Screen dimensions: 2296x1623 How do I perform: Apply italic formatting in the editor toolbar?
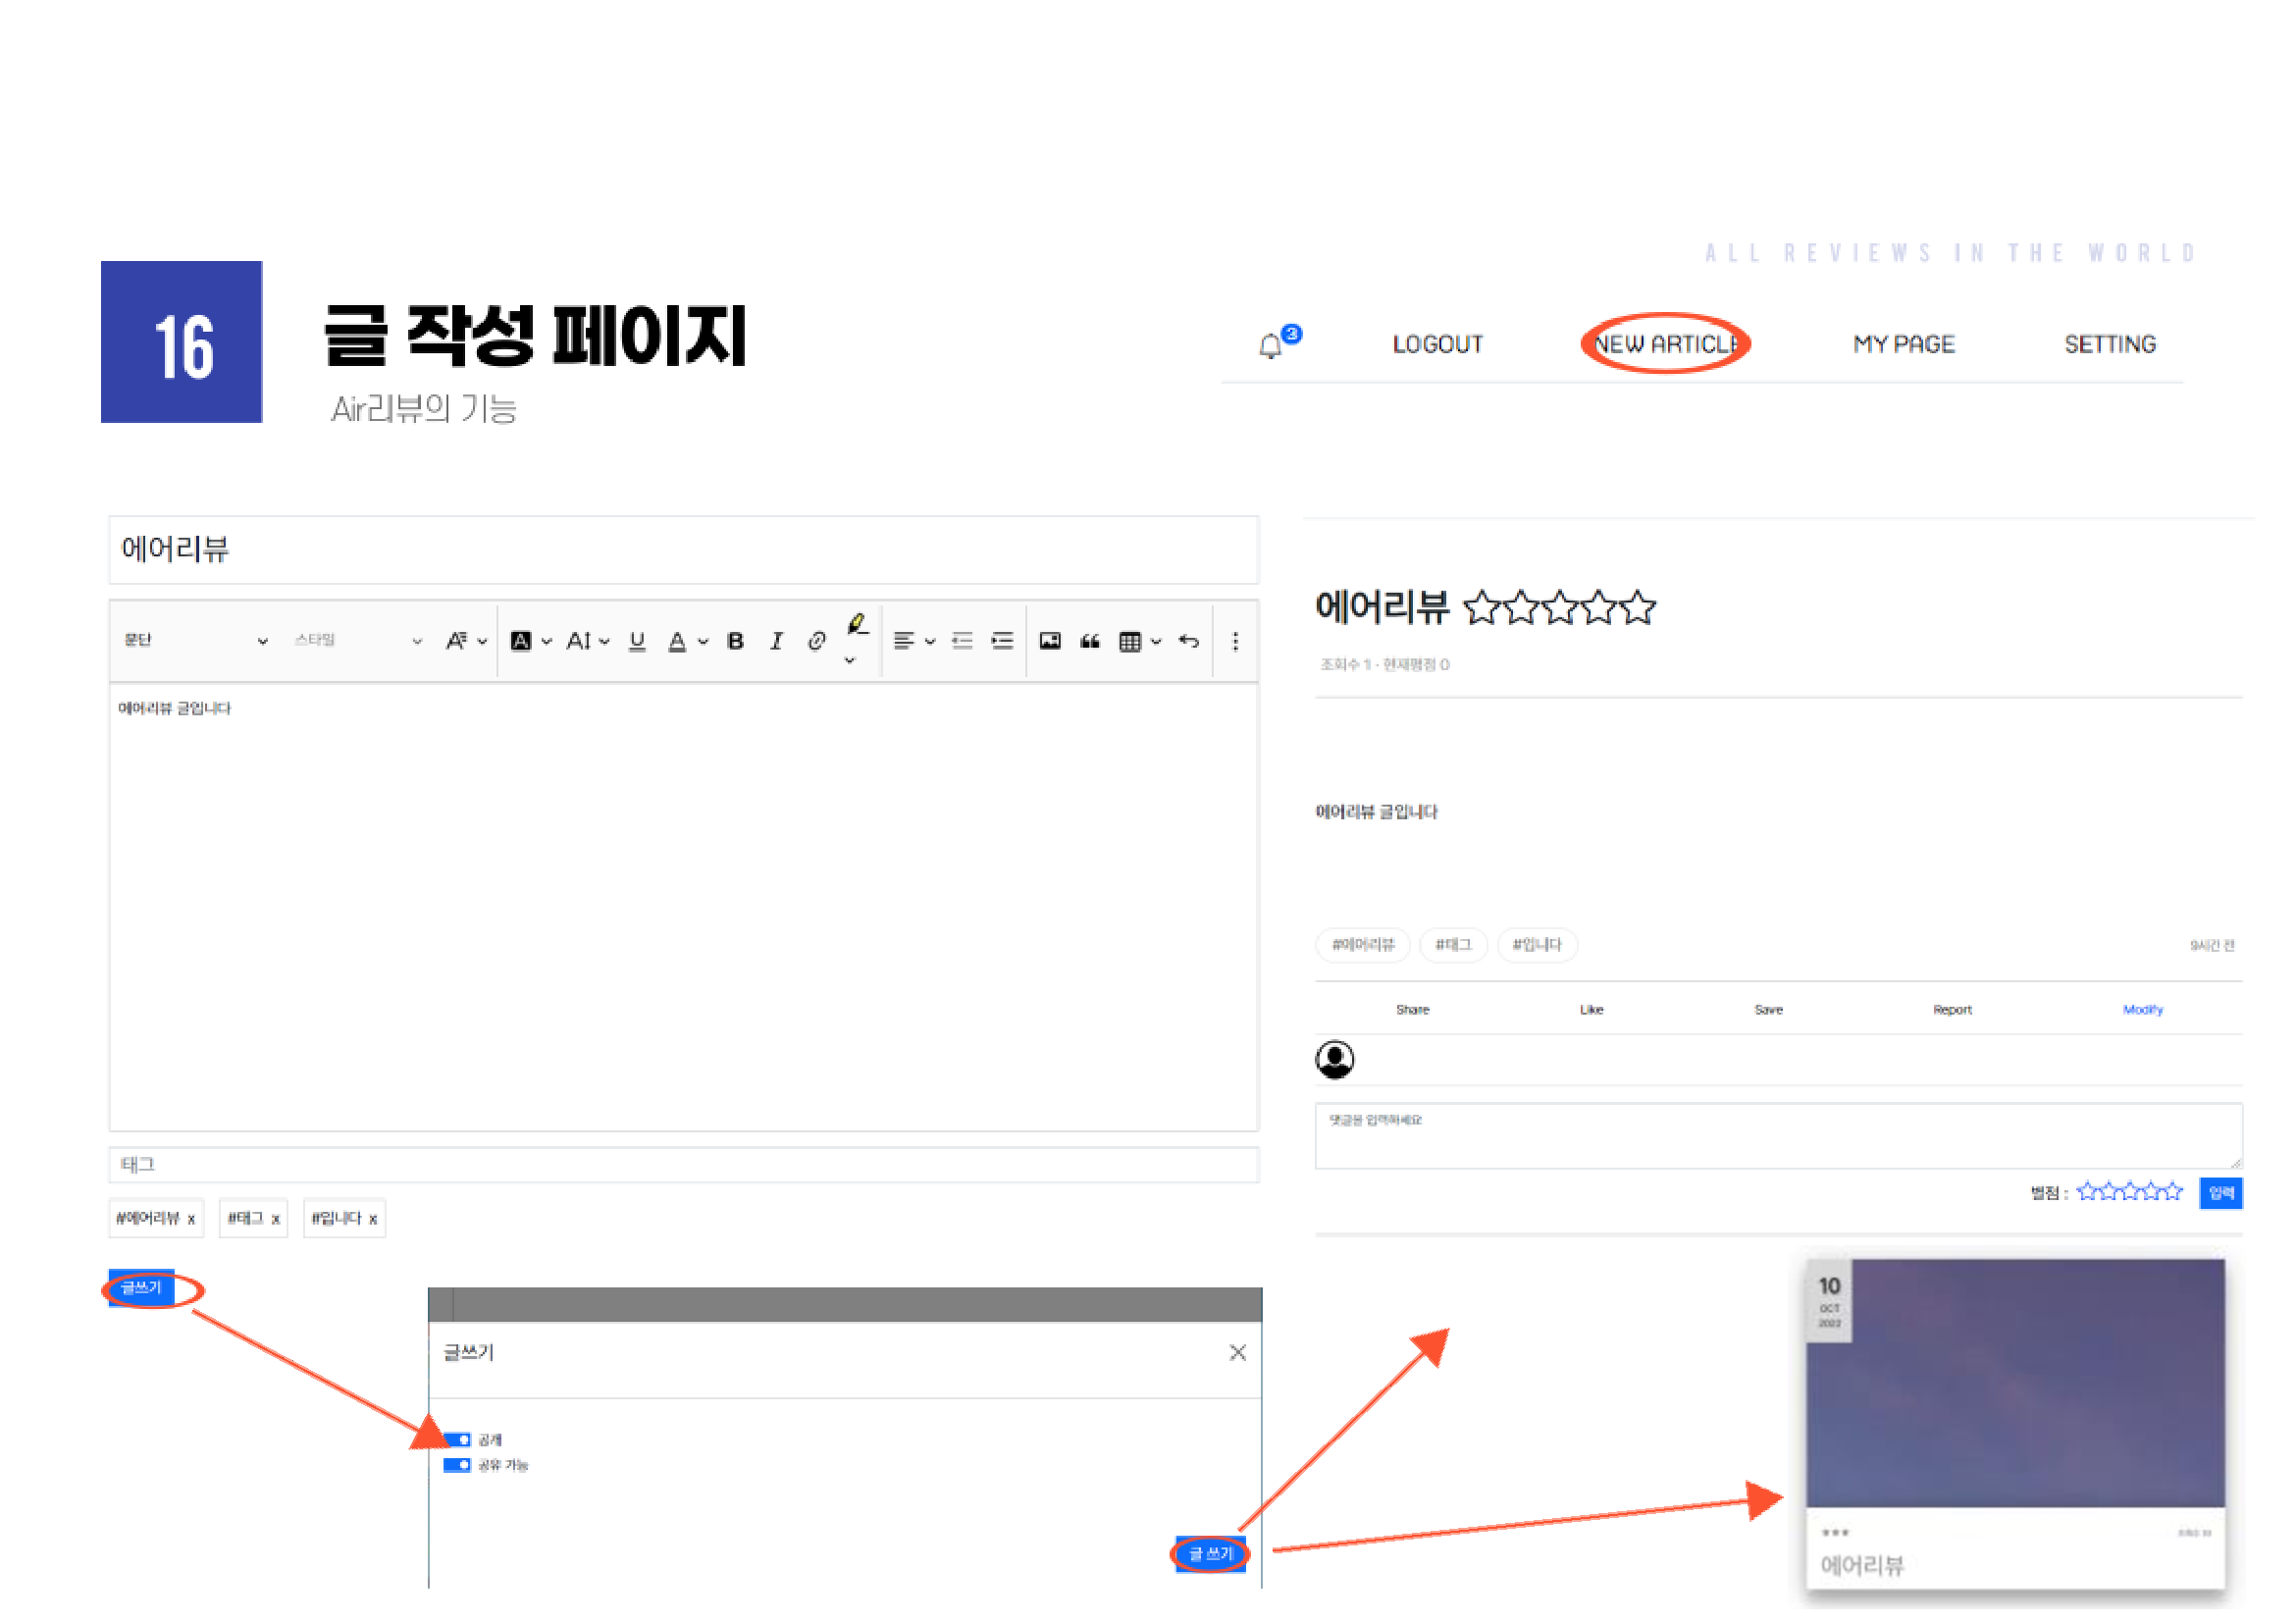pyautogui.click(x=776, y=642)
